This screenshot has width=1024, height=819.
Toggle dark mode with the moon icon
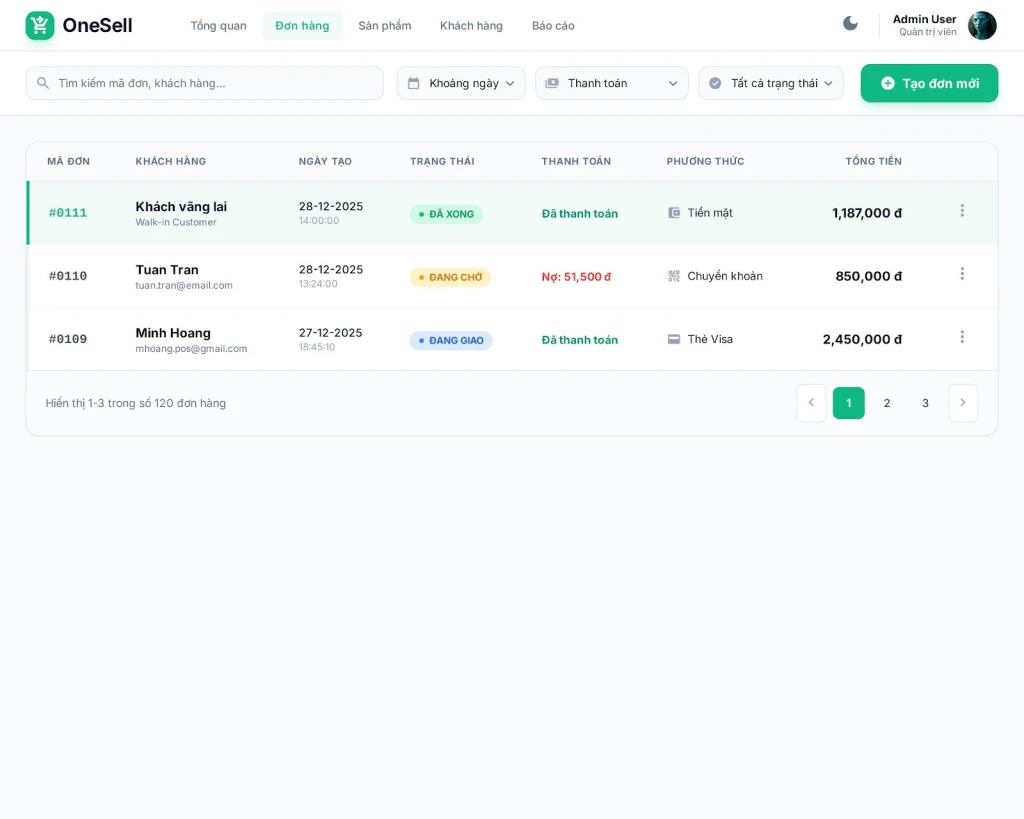(x=850, y=24)
